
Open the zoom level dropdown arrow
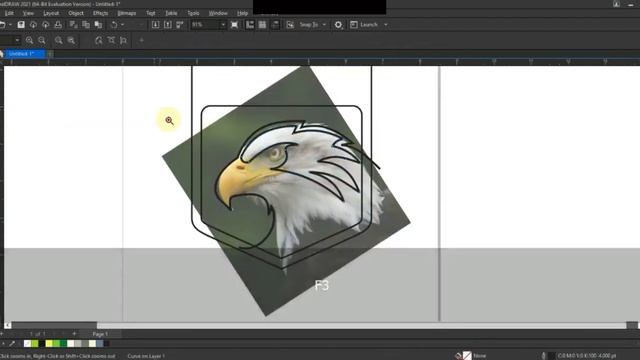223,25
